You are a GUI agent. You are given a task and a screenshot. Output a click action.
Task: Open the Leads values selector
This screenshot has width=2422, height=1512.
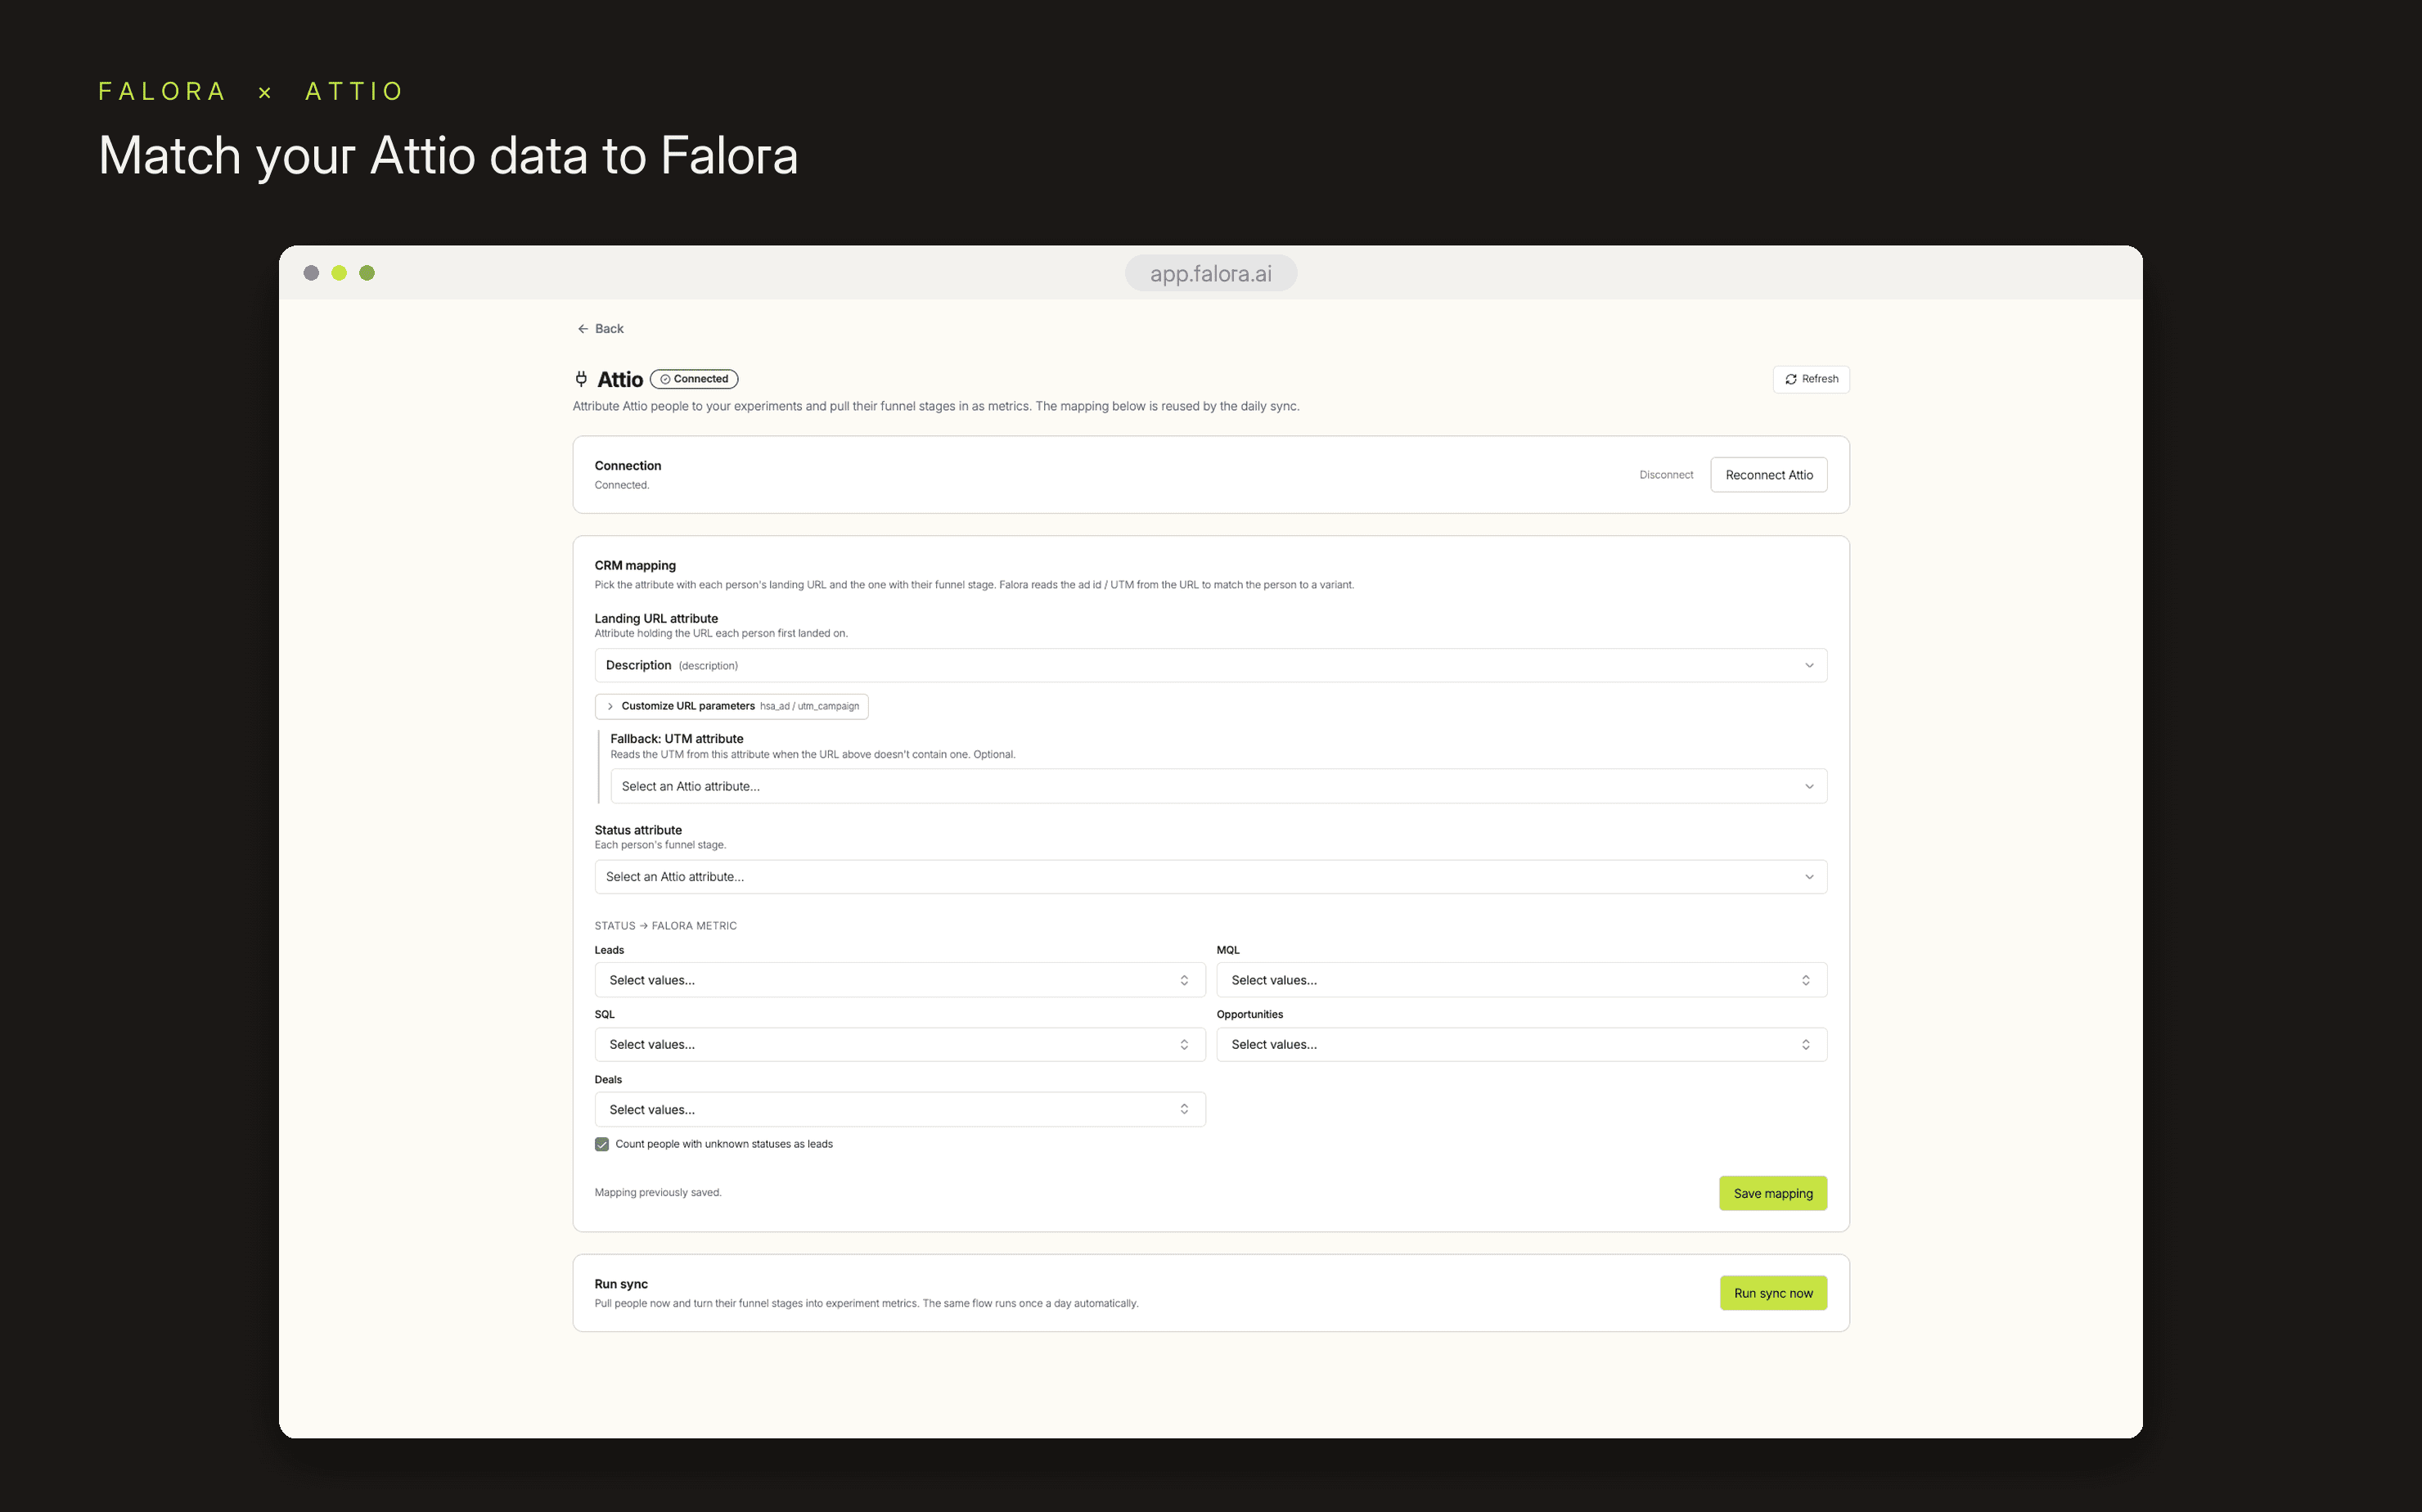click(x=900, y=980)
